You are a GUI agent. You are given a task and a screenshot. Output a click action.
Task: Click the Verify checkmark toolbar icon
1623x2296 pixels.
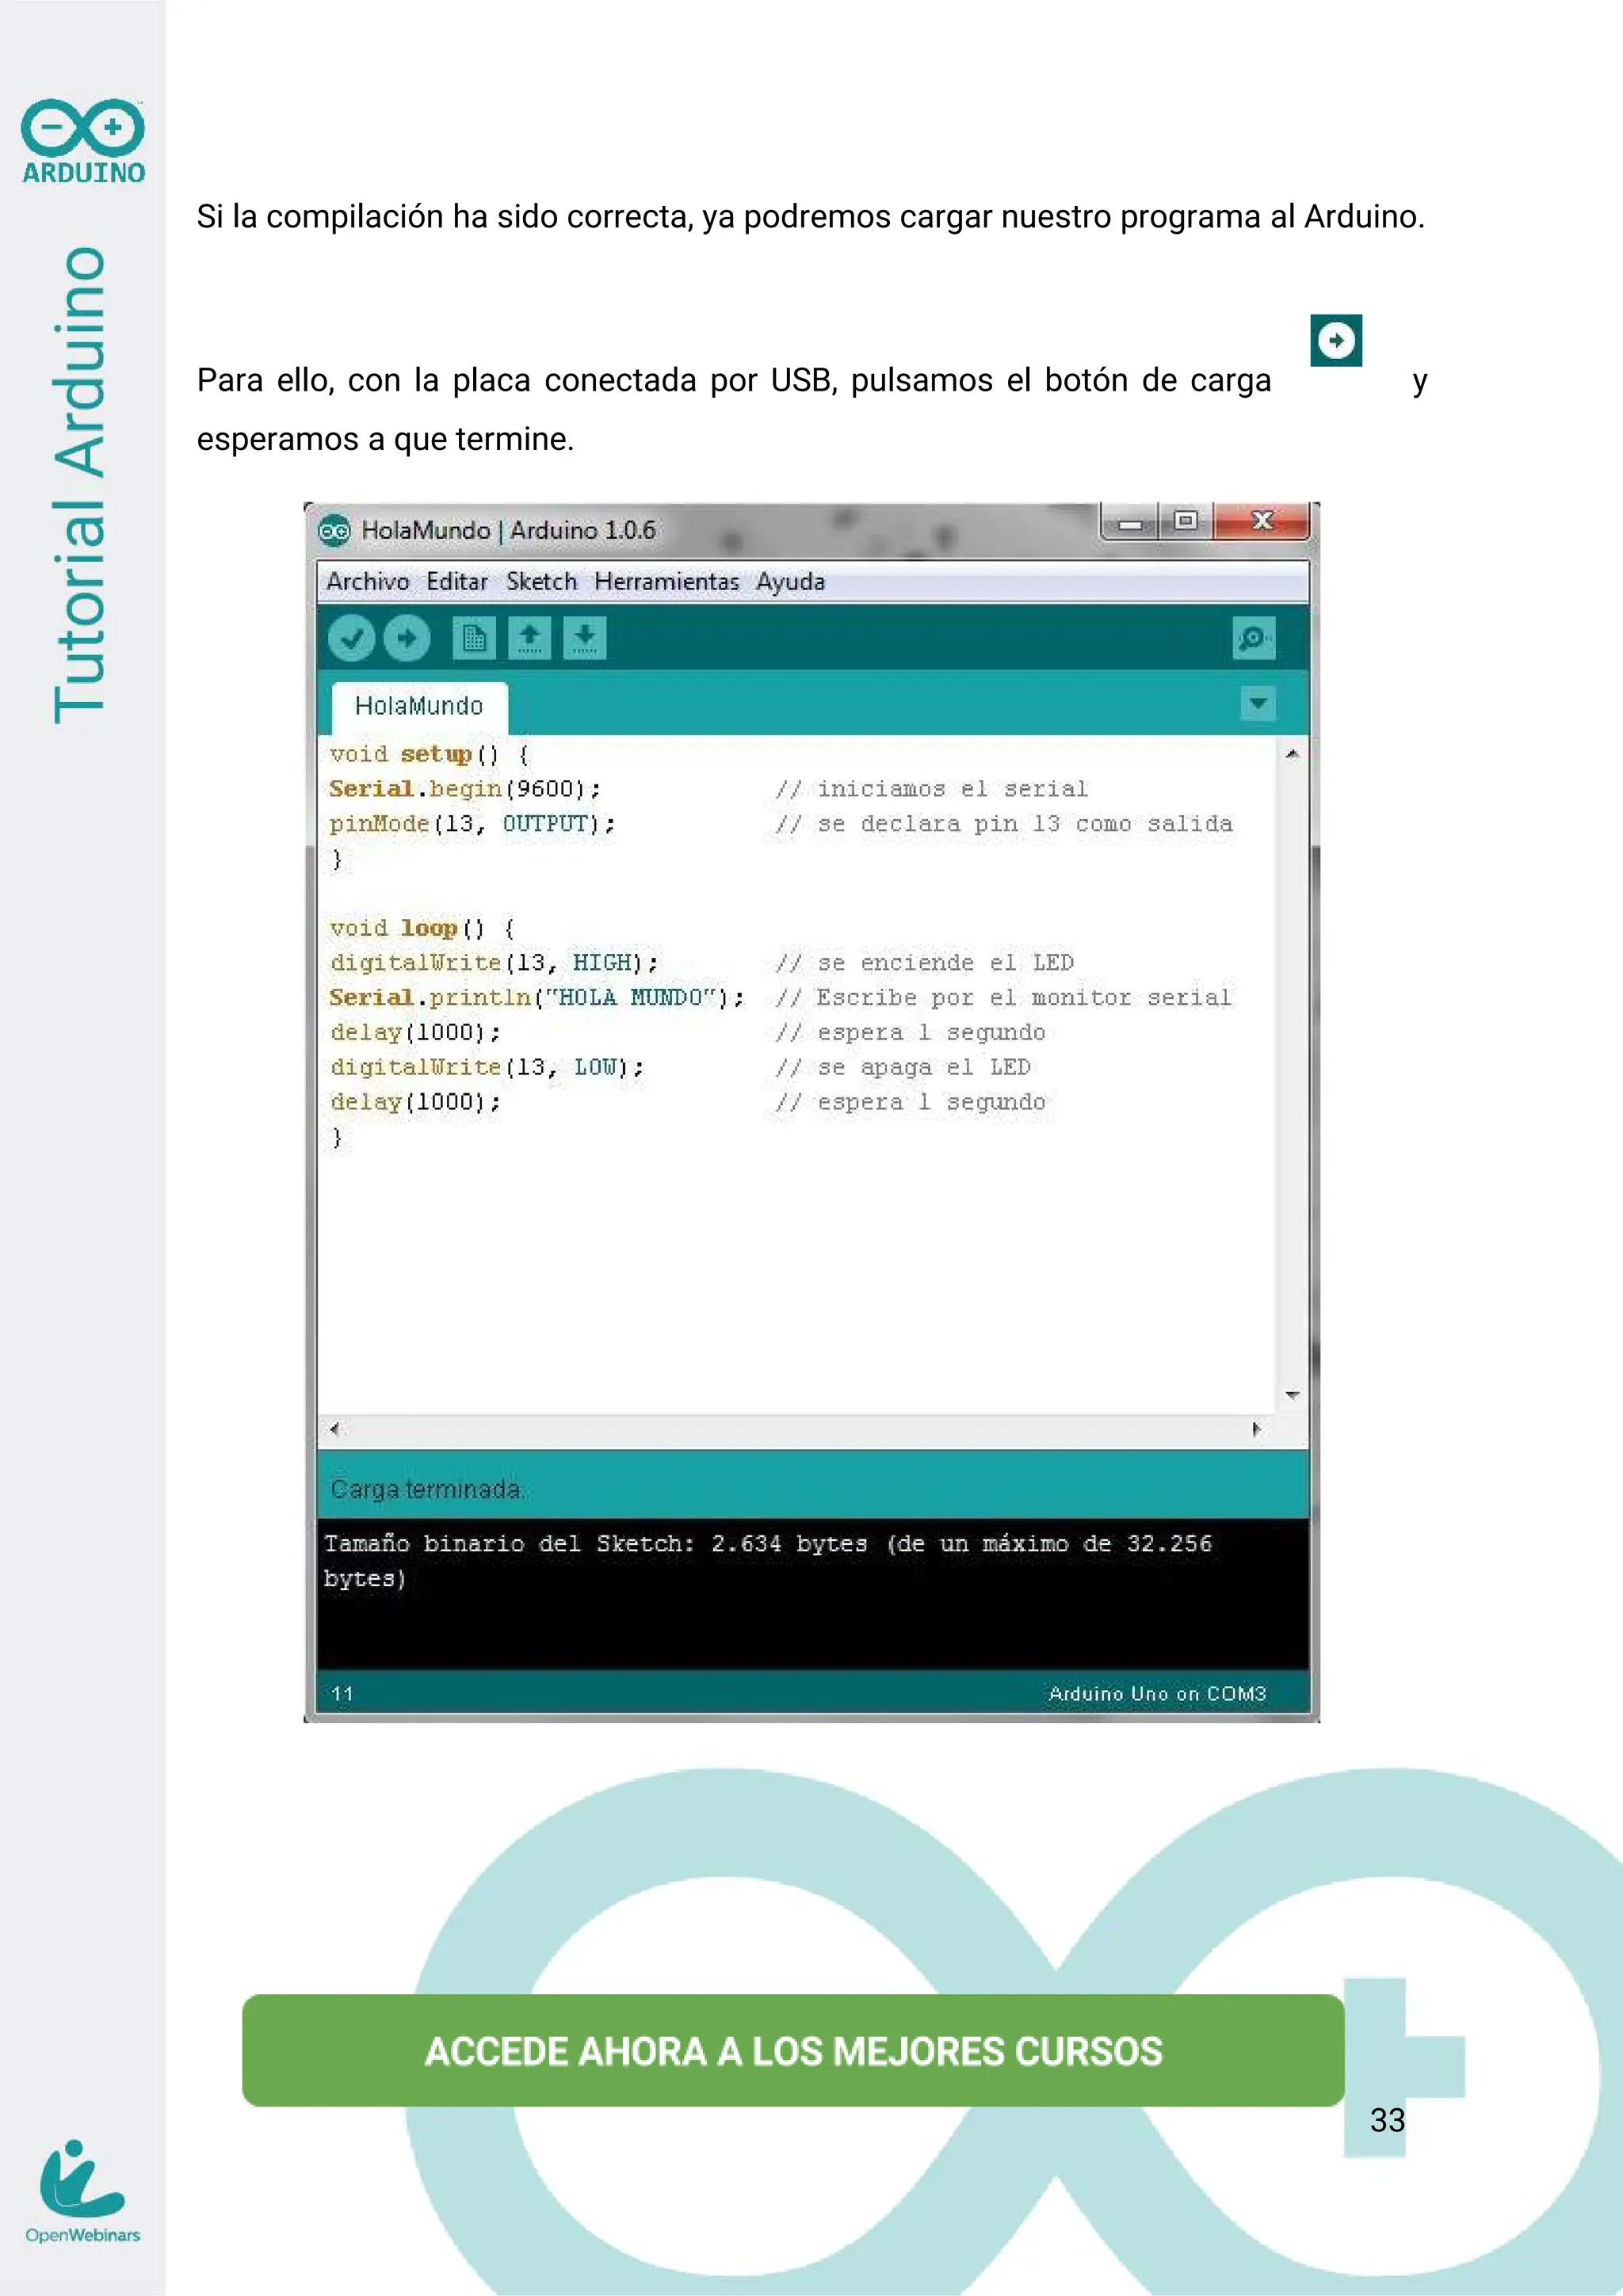pos(351,638)
